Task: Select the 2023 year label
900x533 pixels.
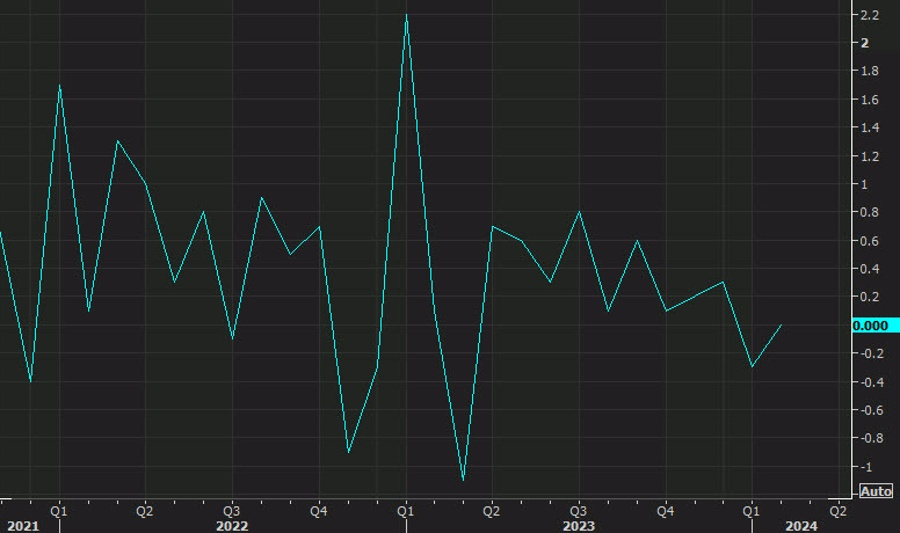Action: [x=579, y=526]
